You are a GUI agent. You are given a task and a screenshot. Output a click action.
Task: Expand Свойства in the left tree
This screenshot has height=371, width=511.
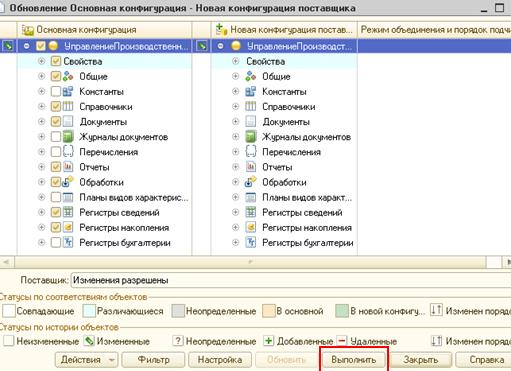coord(41,61)
